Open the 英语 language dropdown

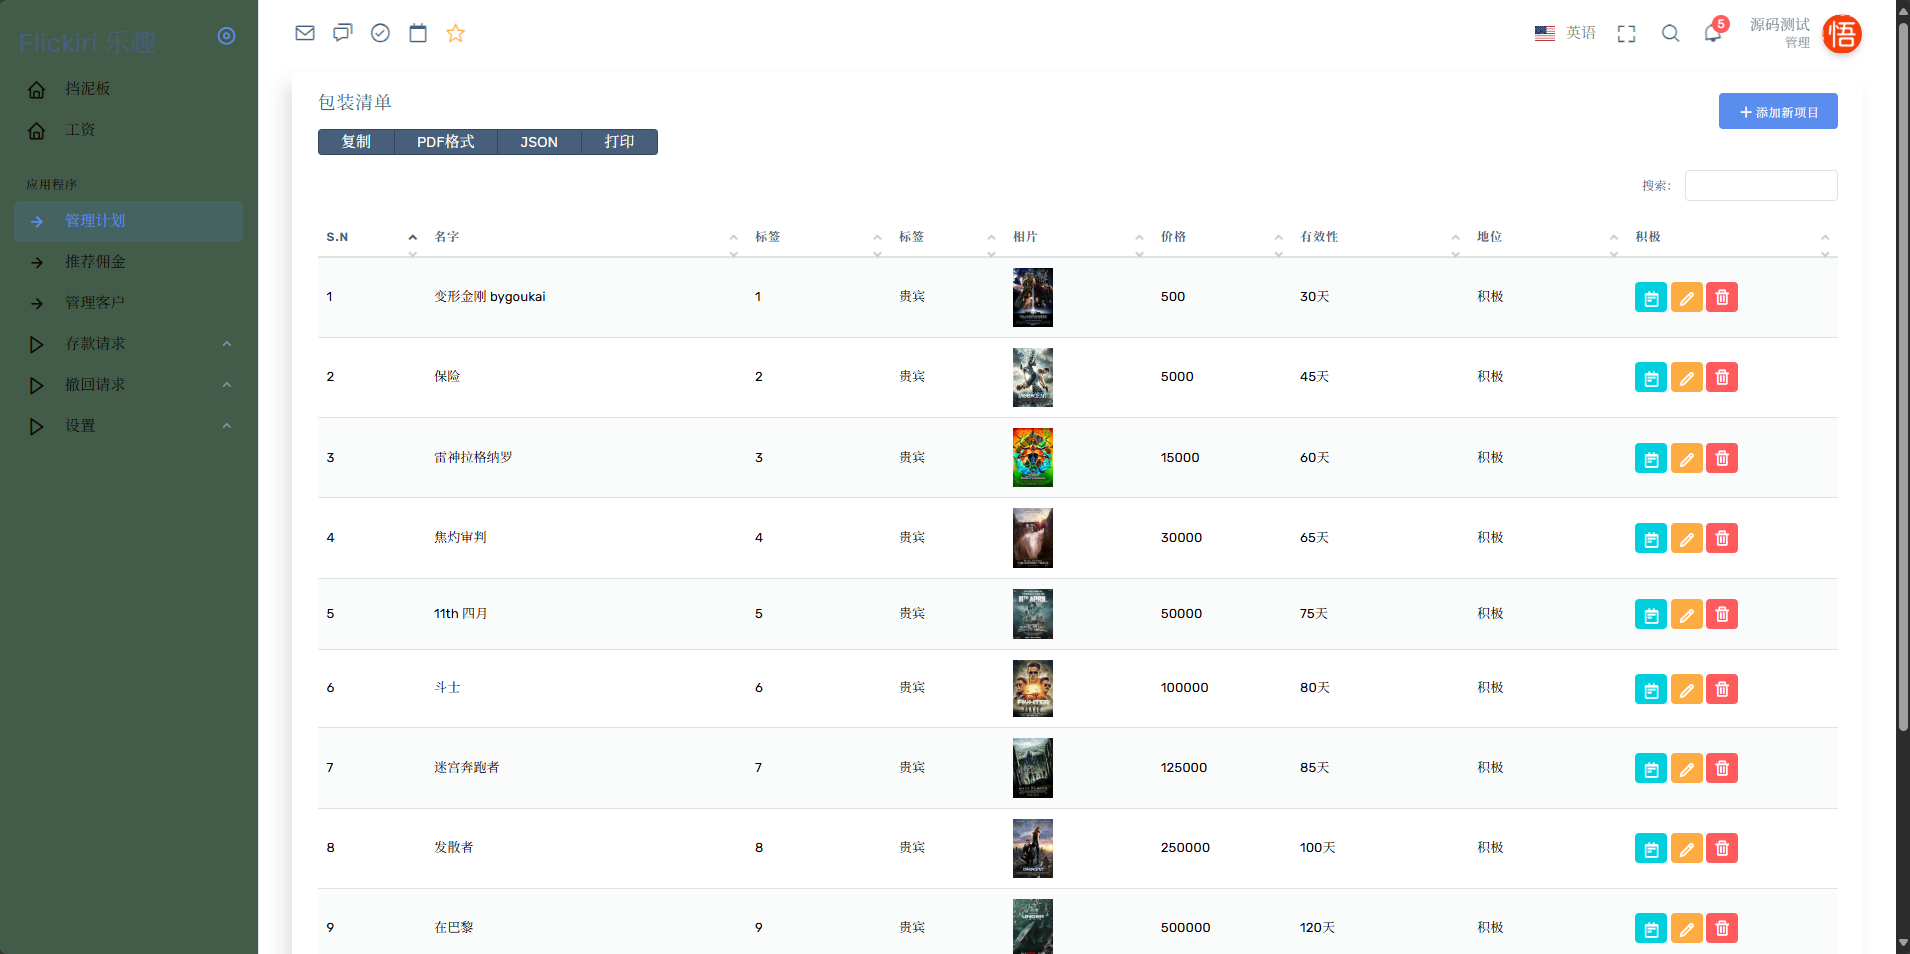pos(1566,33)
